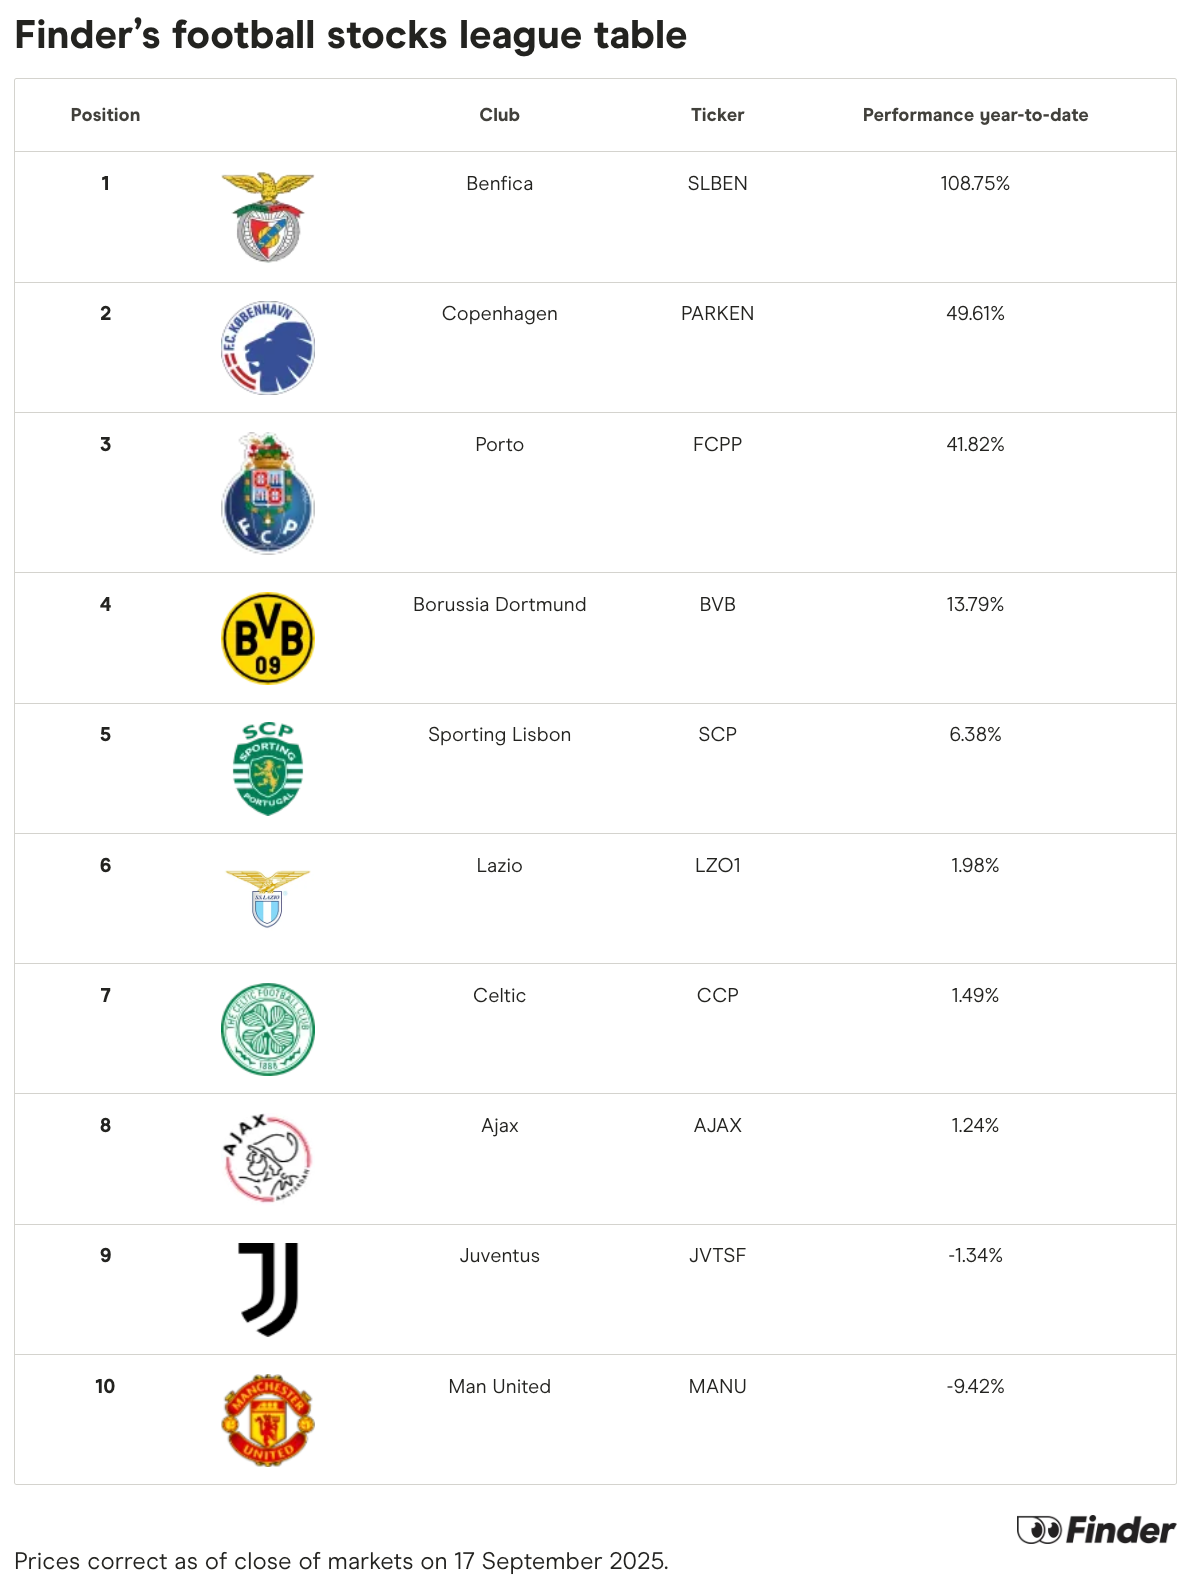Click the -9.42% Man United performance
The image size is (1194, 1596).
click(975, 1386)
